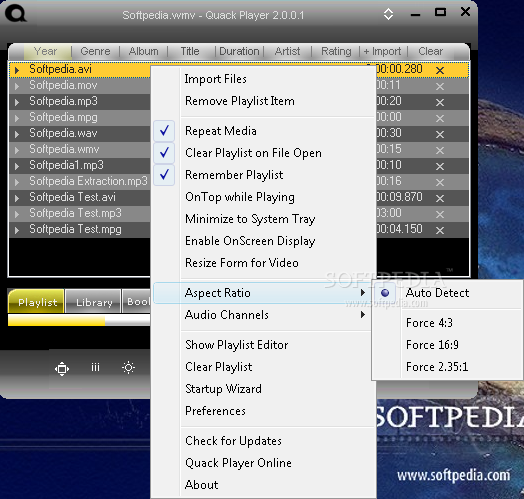Screen dimensions: 524x499
Task: Uncheck Clear Playlist on File Open
Action: coord(264,153)
